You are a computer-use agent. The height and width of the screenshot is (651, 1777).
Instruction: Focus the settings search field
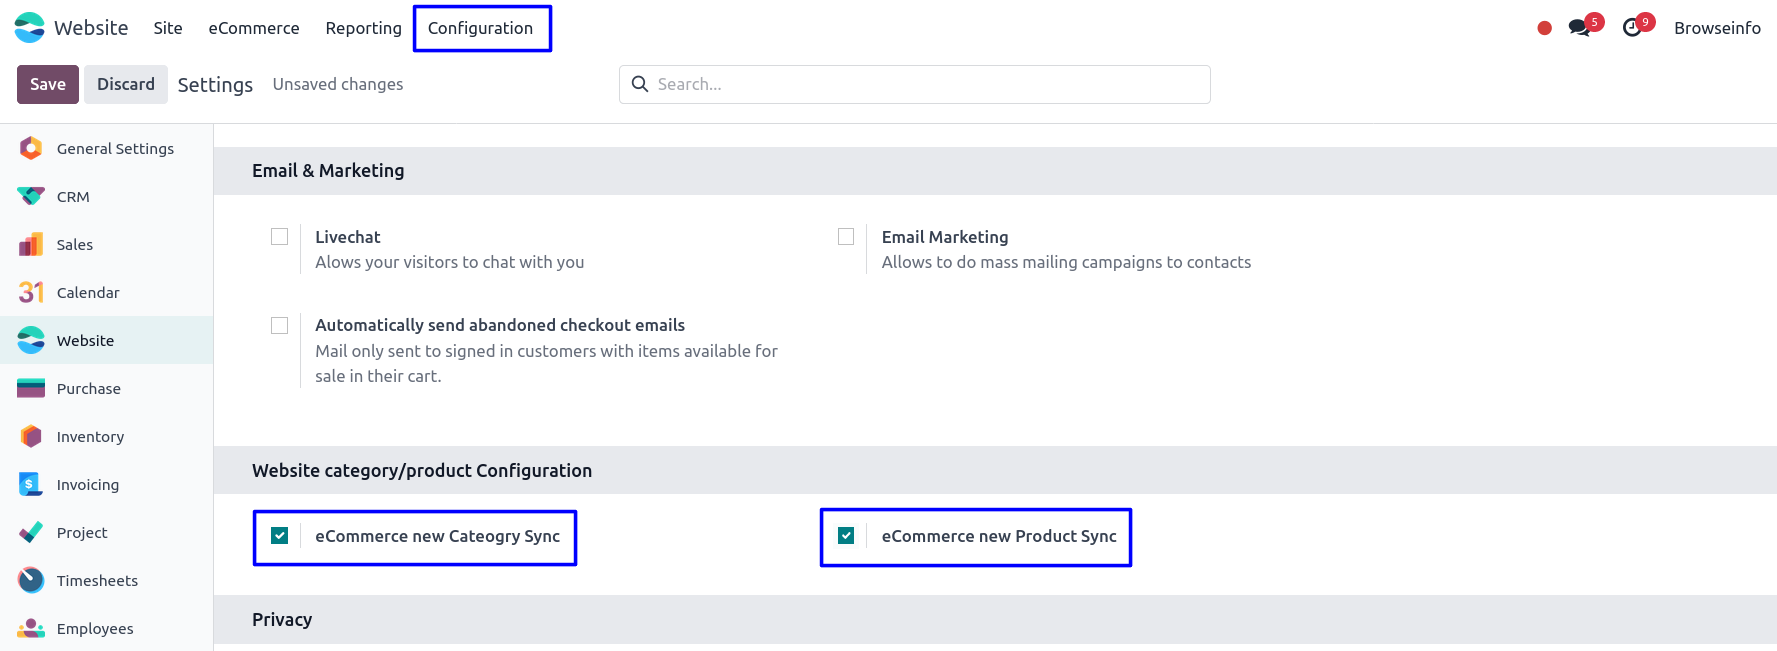click(930, 85)
